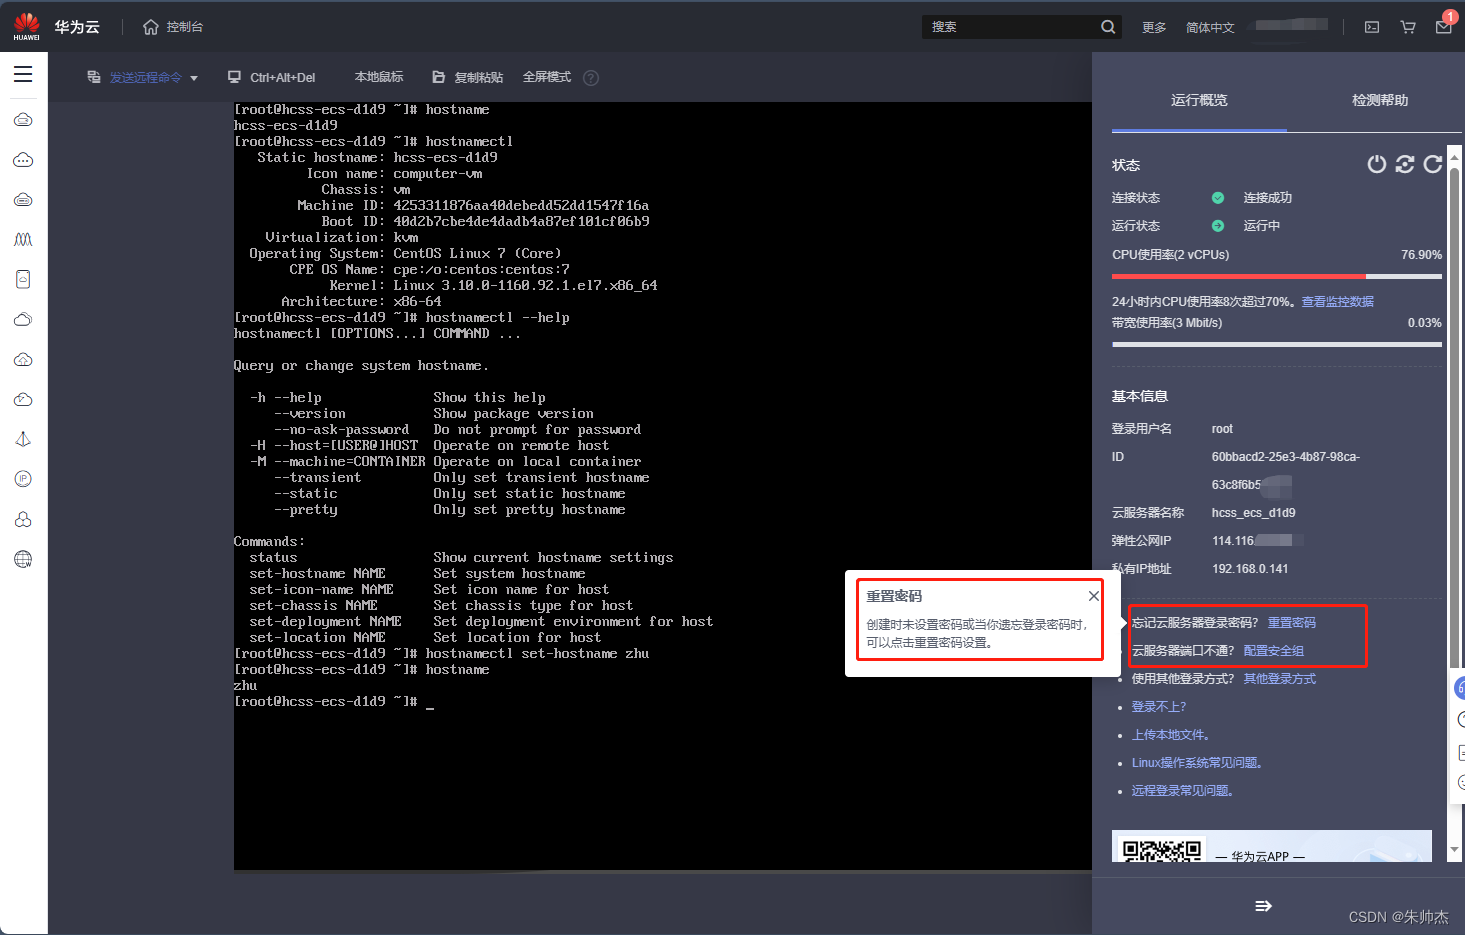Open the CloudShell terminal icon in the header
The image size is (1465, 935).
(x=1372, y=27)
